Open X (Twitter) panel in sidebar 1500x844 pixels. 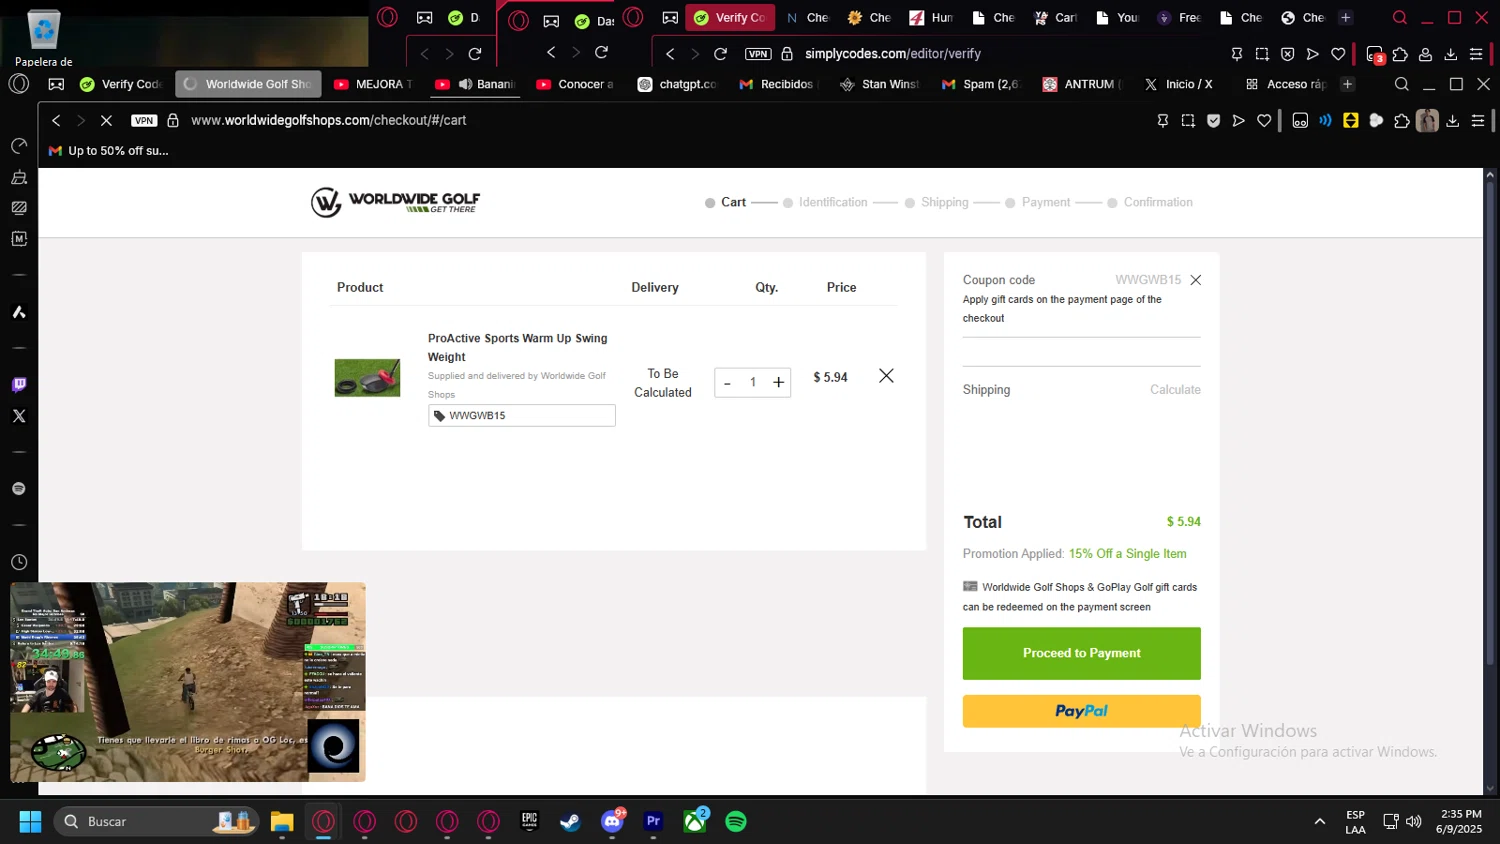pyautogui.click(x=19, y=416)
